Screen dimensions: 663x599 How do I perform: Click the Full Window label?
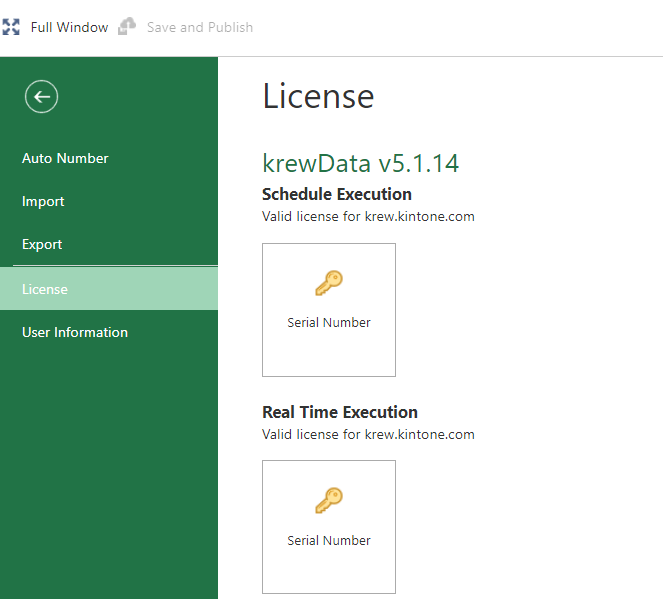coord(69,27)
